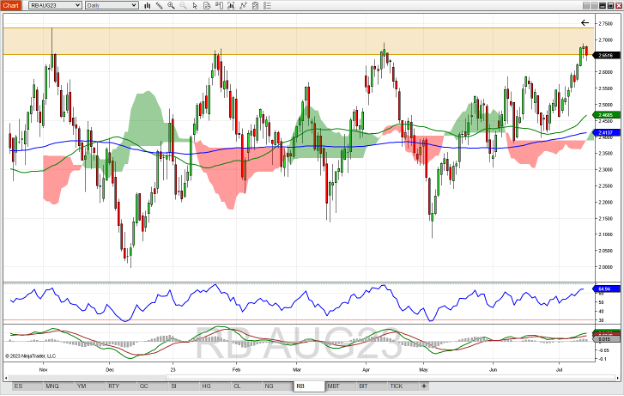Switch to the SI tab

184,386
